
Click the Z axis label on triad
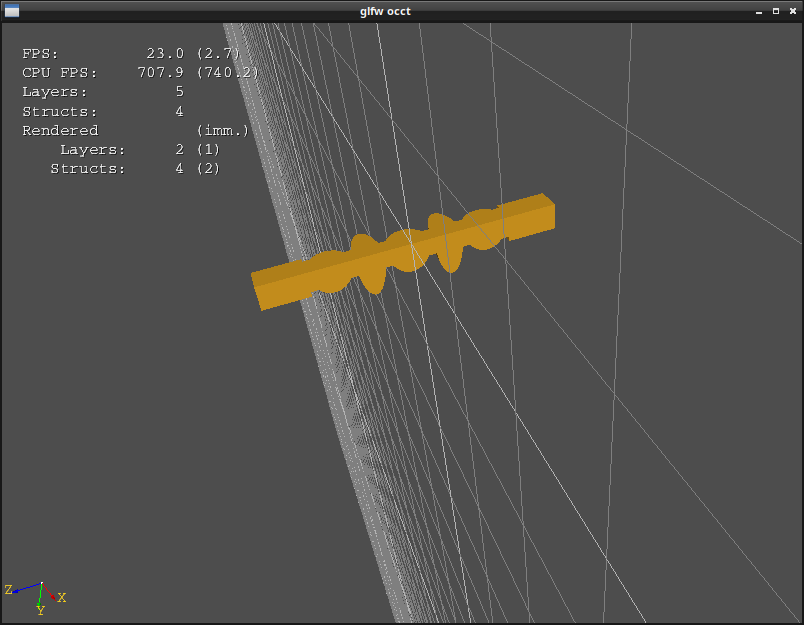9,590
